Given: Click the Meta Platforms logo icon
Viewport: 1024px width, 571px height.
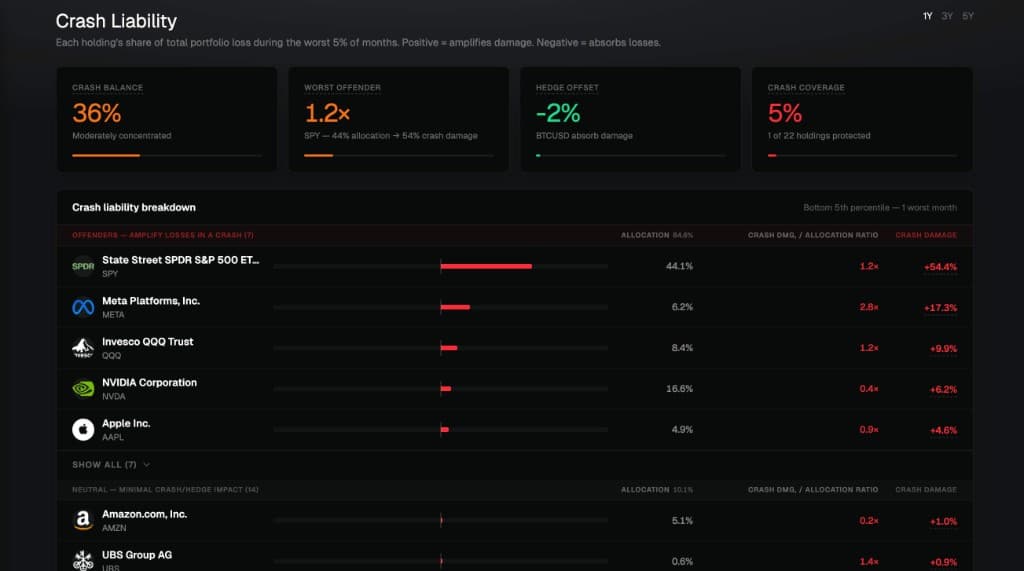Looking at the screenshot, I should coord(83,307).
